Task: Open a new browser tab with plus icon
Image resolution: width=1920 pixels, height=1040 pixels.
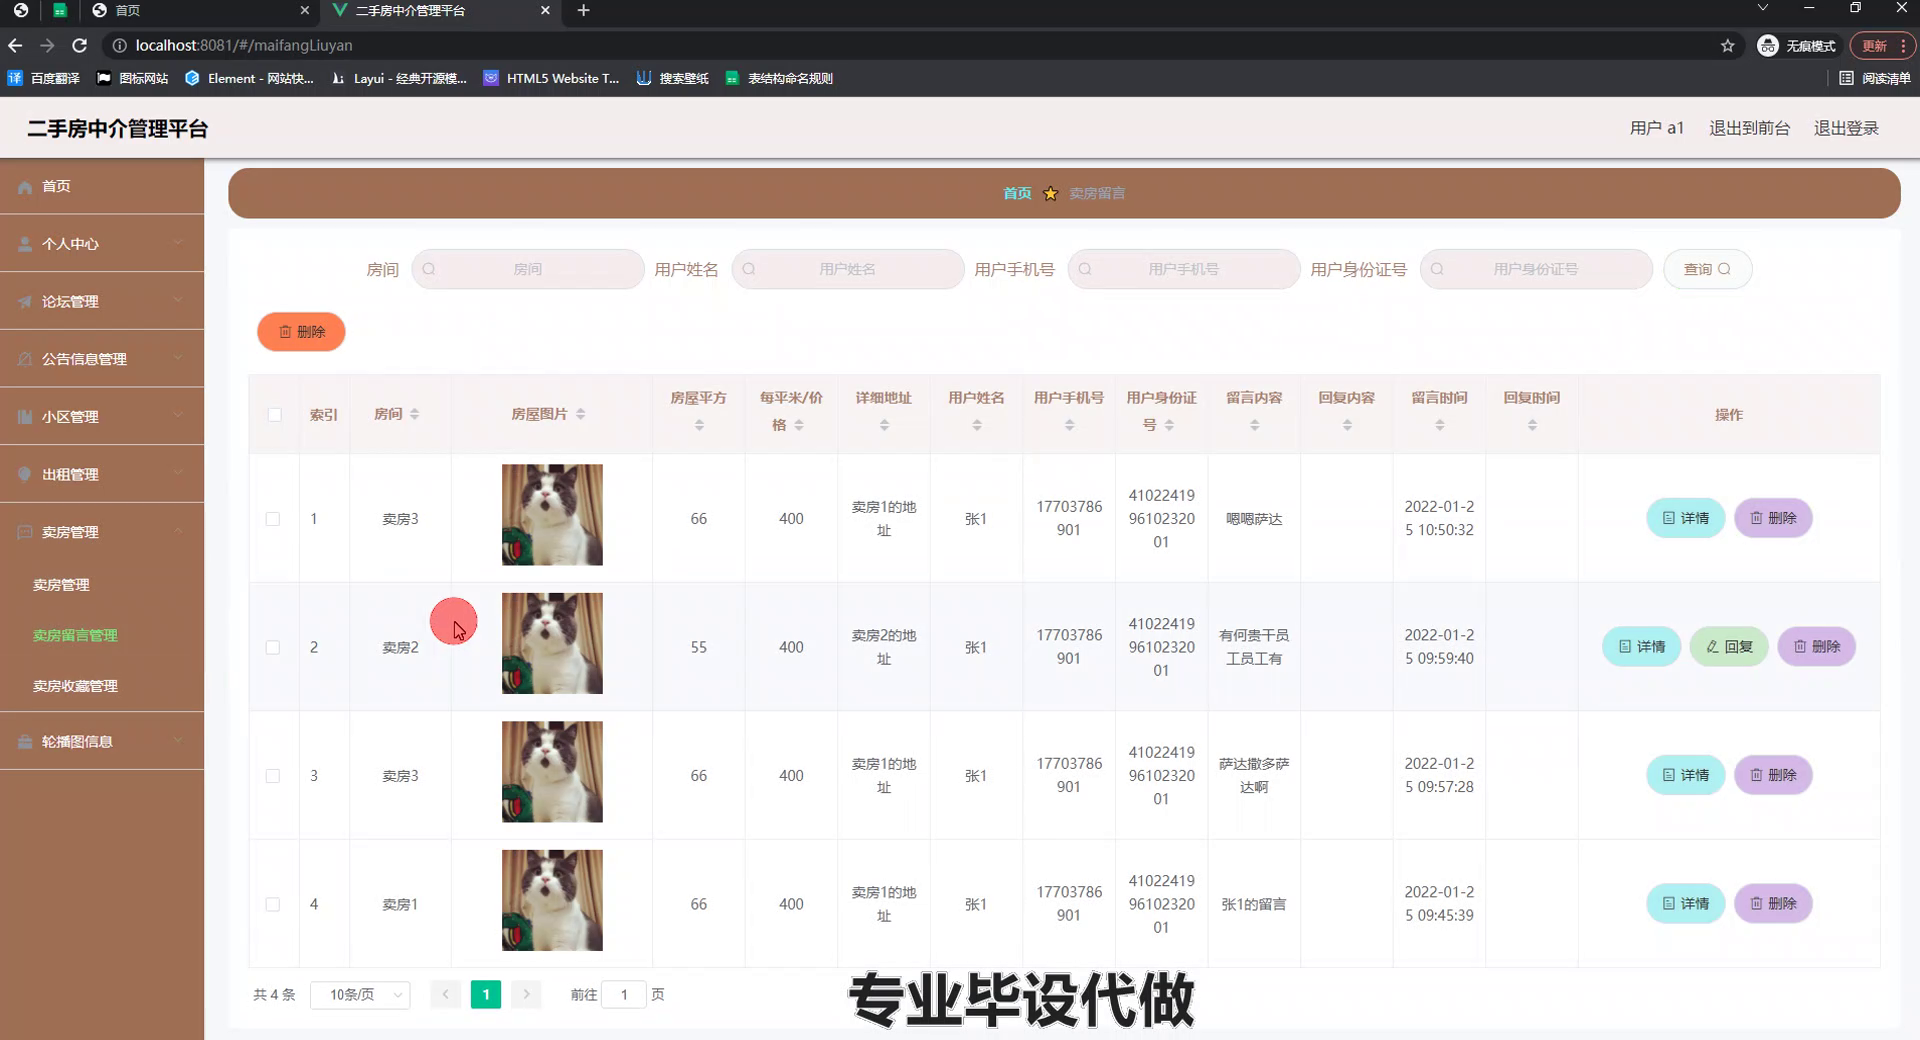Action: coord(584,10)
